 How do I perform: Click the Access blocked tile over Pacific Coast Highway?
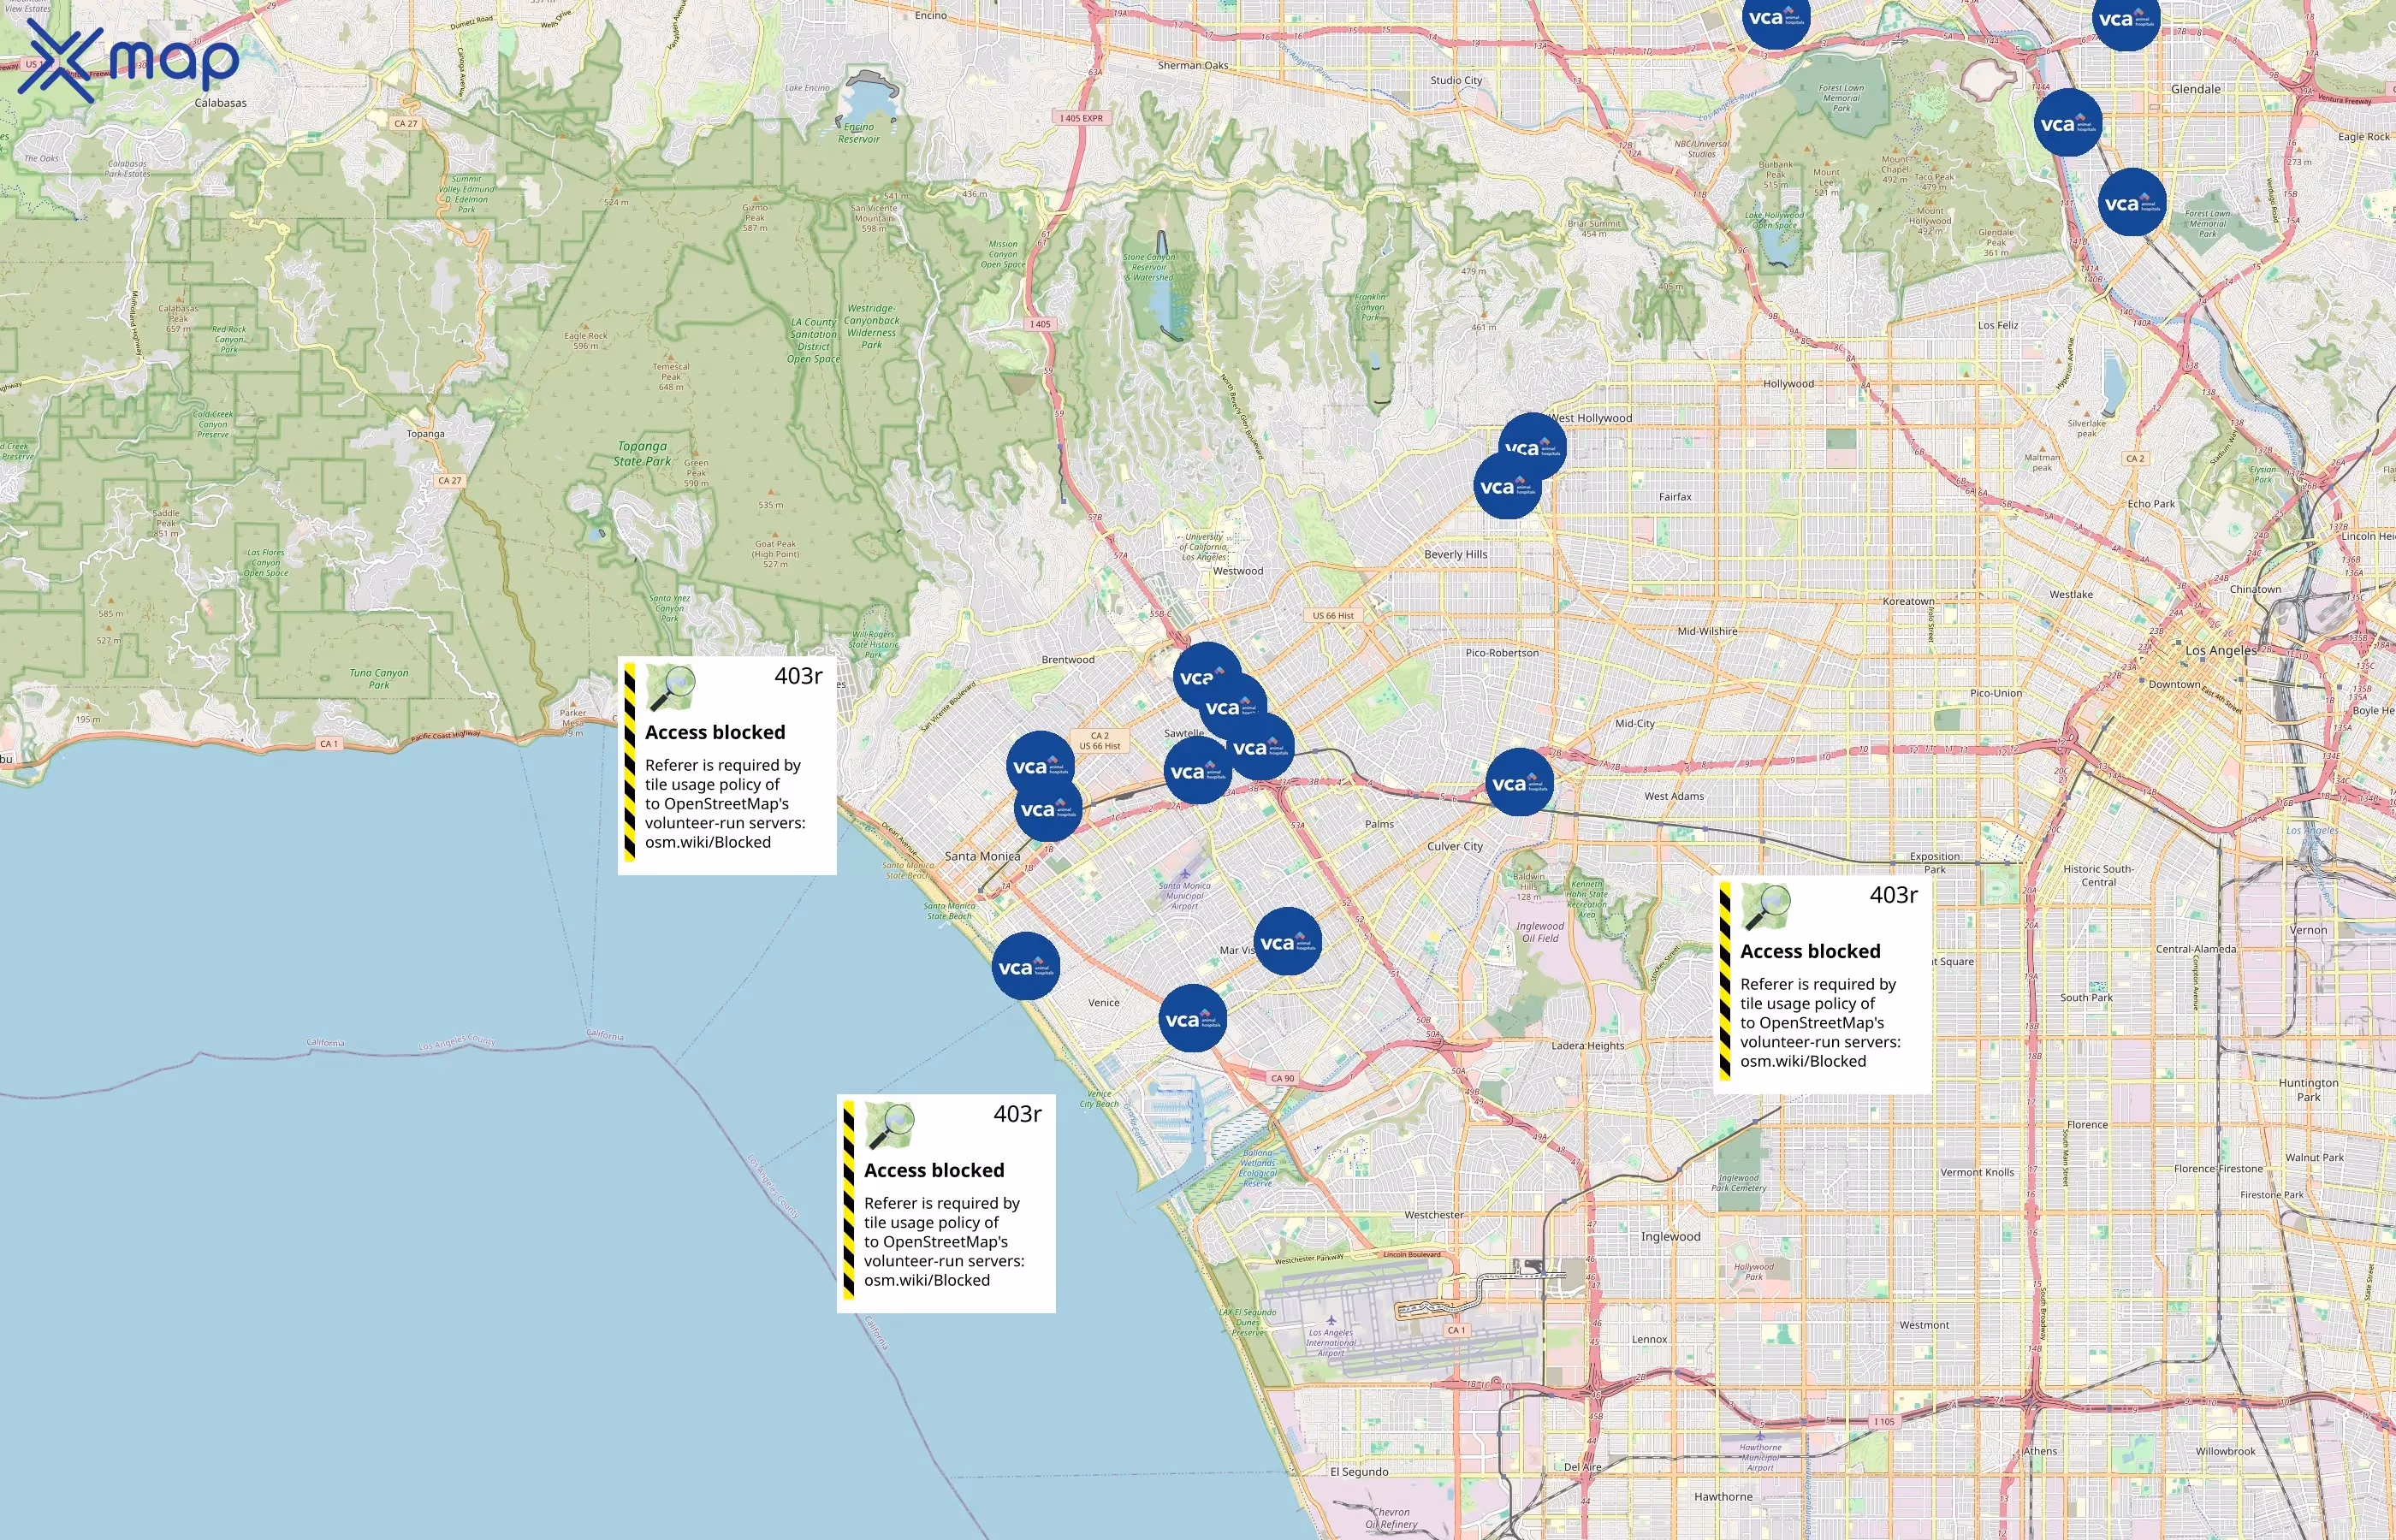pyautogui.click(x=727, y=766)
